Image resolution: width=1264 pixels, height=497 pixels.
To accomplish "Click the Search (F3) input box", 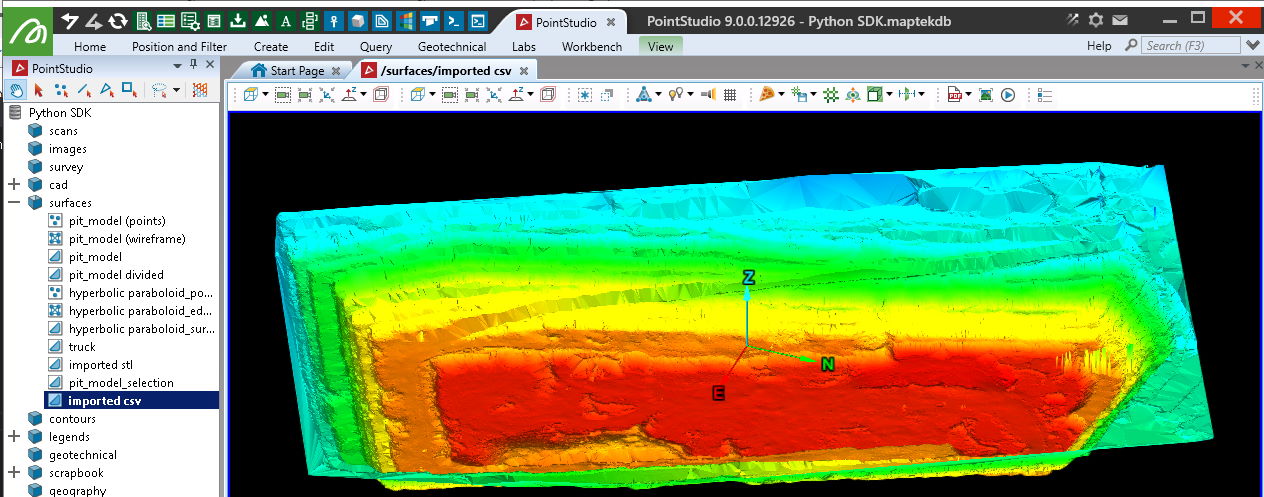I will pos(1190,46).
